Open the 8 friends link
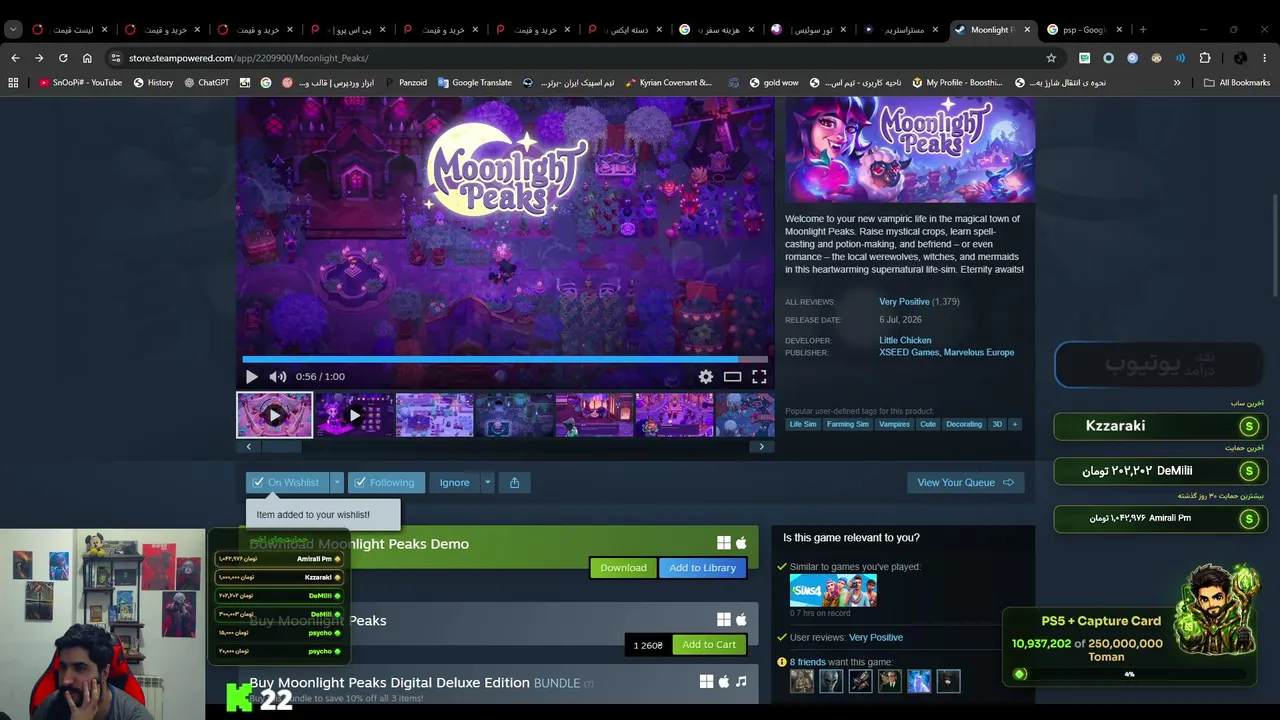This screenshot has width=1280, height=720. pyautogui.click(x=808, y=662)
